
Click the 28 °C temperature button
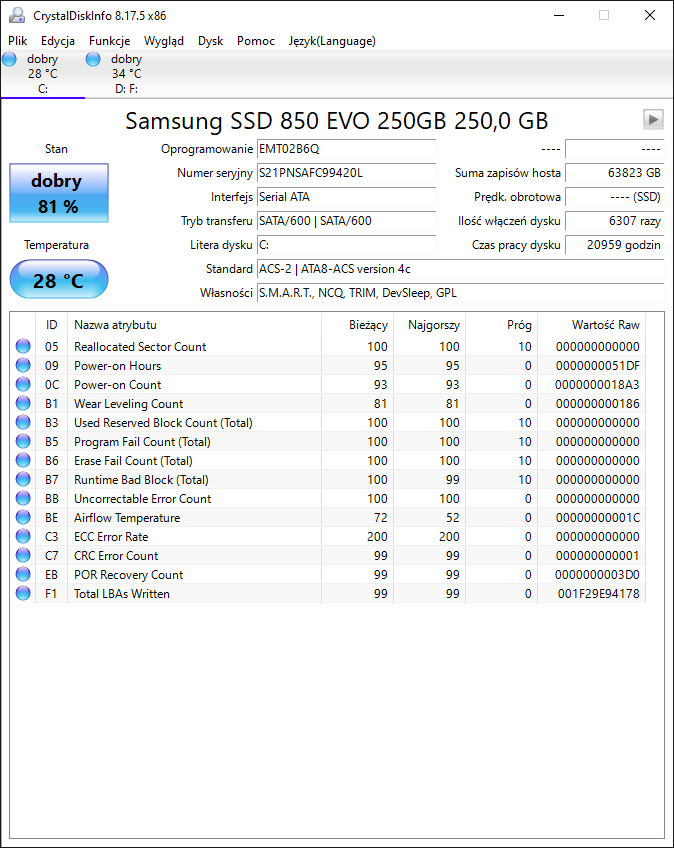[59, 279]
